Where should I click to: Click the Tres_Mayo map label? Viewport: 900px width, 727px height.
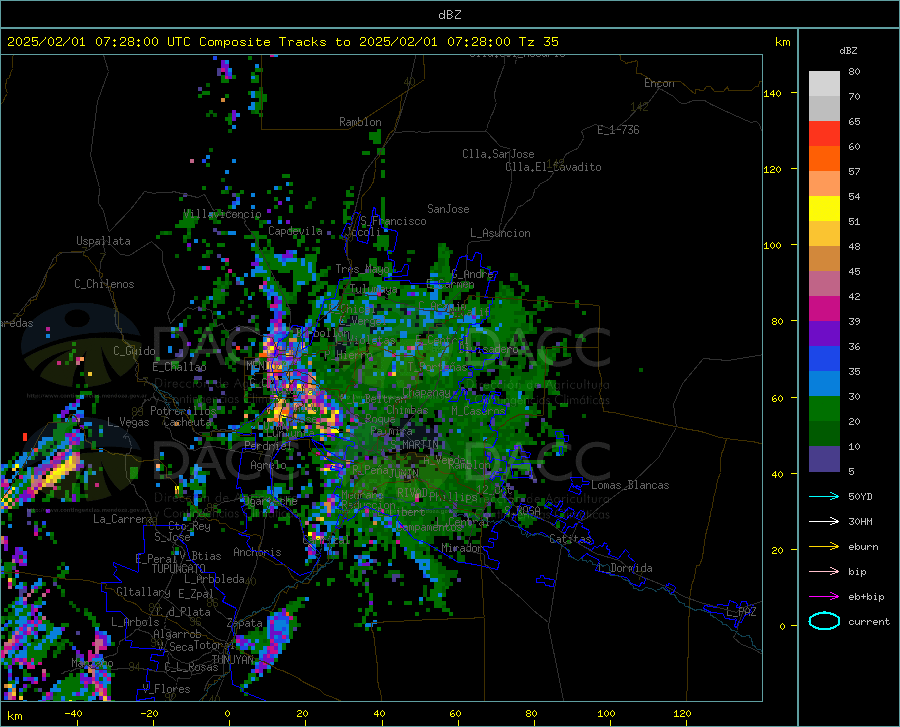pyautogui.click(x=362, y=269)
